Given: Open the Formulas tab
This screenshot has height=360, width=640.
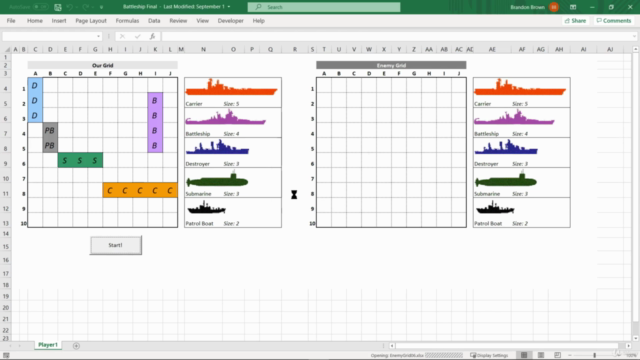Looking at the screenshot, I should (x=127, y=20).
